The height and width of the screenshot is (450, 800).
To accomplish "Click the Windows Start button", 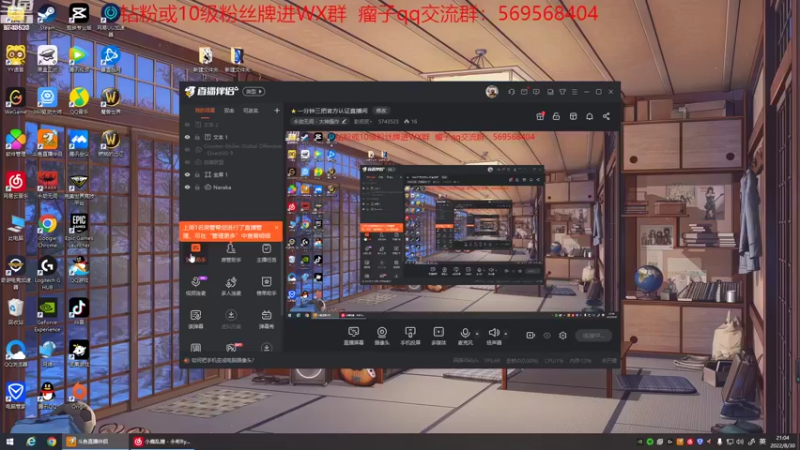I will (x=10, y=441).
